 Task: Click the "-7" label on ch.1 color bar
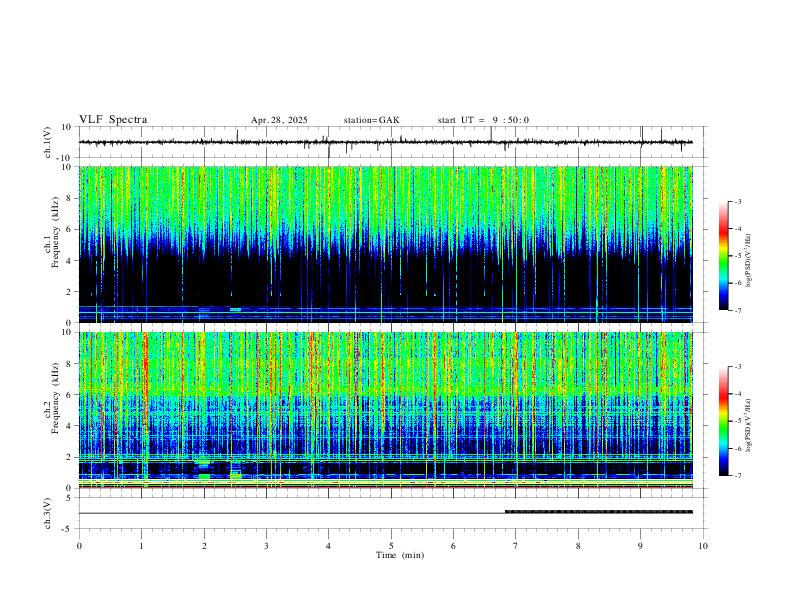738,311
